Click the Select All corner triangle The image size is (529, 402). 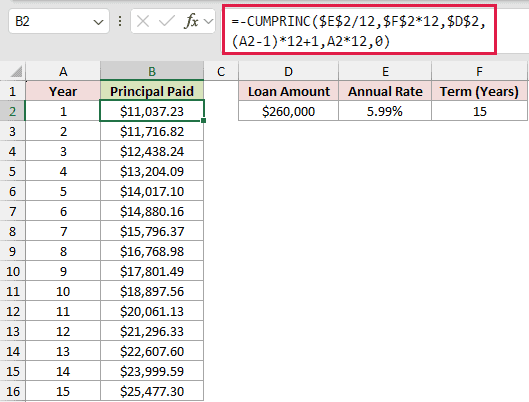tap(16, 71)
